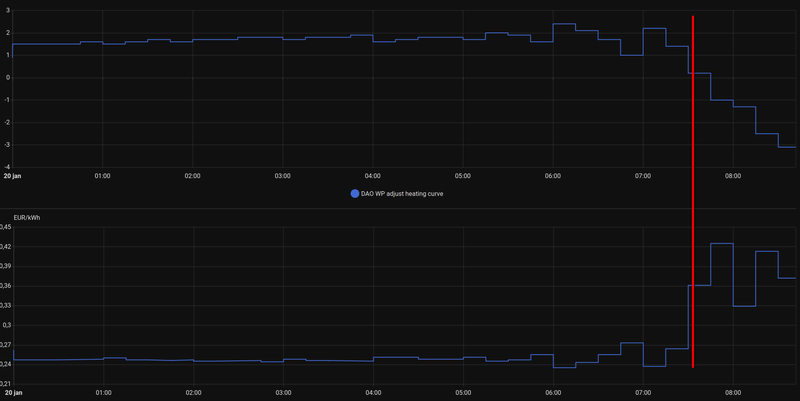This screenshot has width=800, height=401.
Task: Select 08:00 on the heating curve chart axis
Action: coord(733,176)
